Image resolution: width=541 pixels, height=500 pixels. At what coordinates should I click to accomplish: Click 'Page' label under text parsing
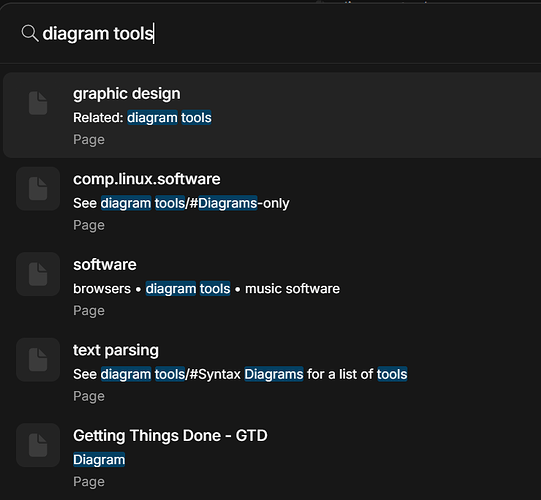pos(89,396)
